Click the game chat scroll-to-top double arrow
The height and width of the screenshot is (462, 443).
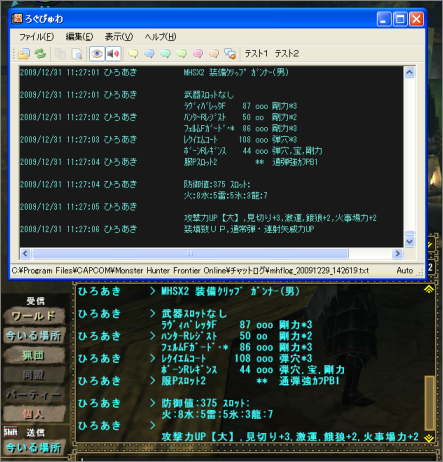coord(429,289)
